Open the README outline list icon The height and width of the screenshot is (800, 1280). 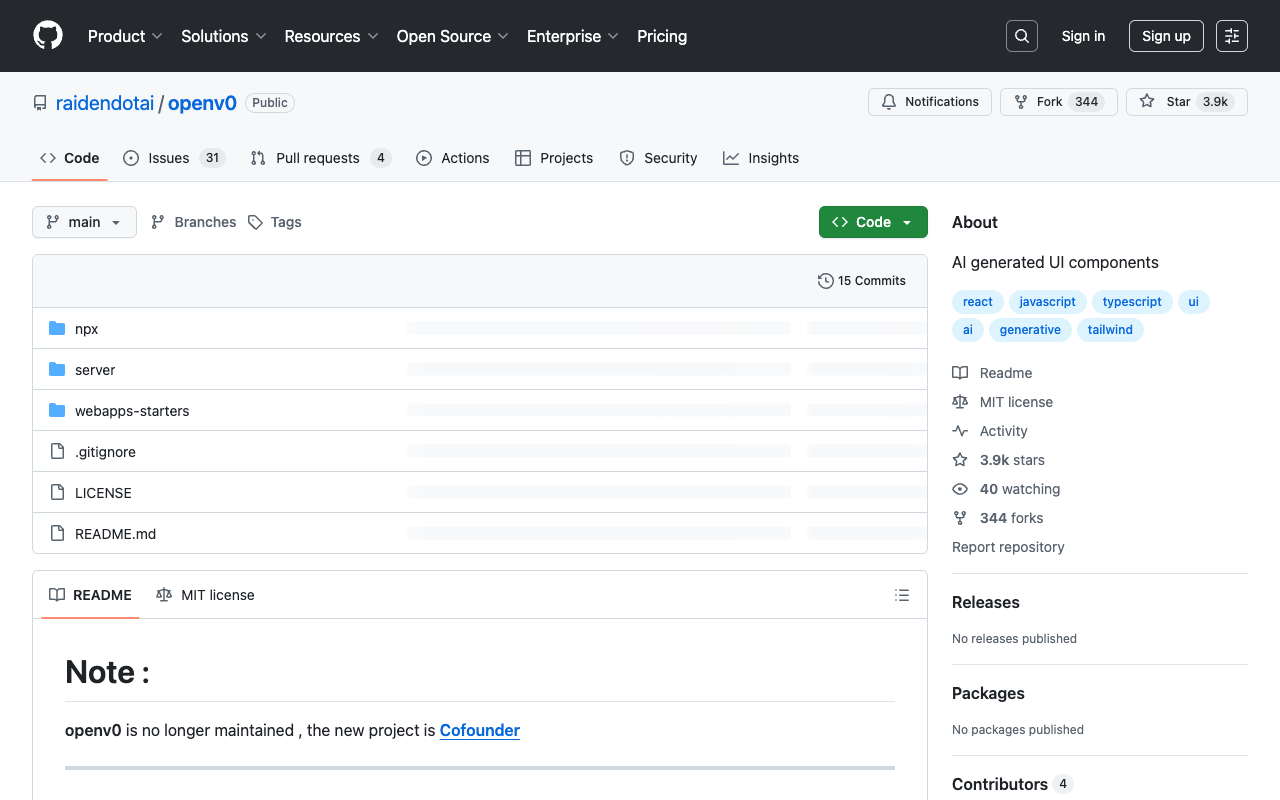(x=902, y=595)
